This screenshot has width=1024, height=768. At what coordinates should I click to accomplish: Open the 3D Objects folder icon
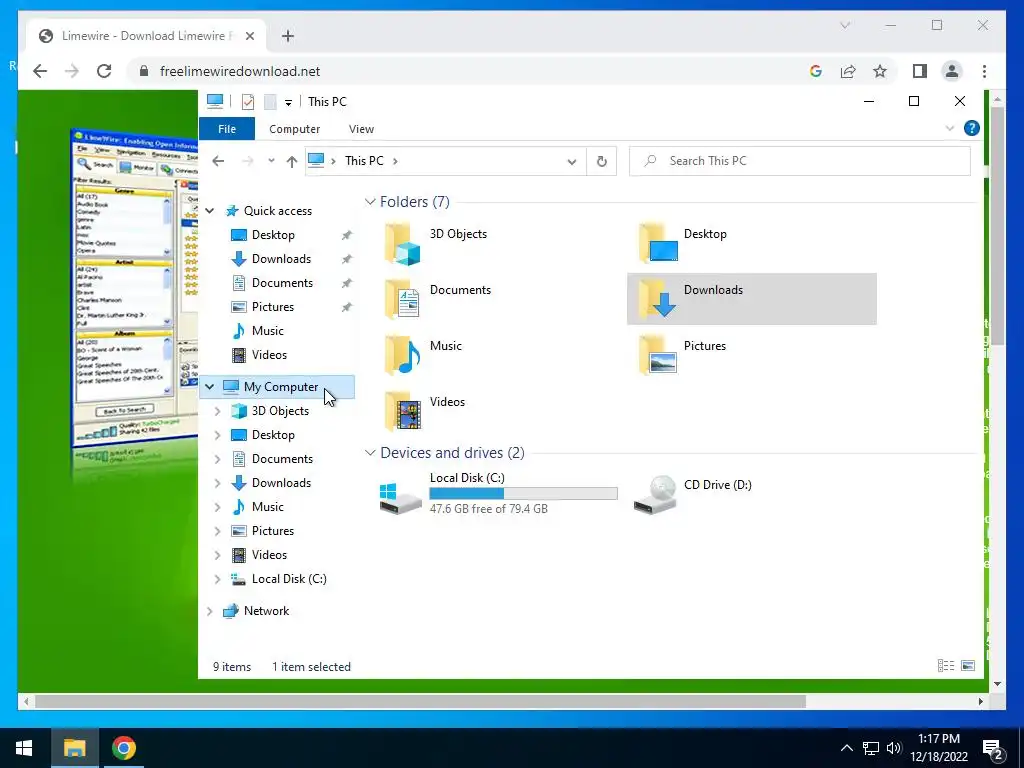(x=403, y=244)
